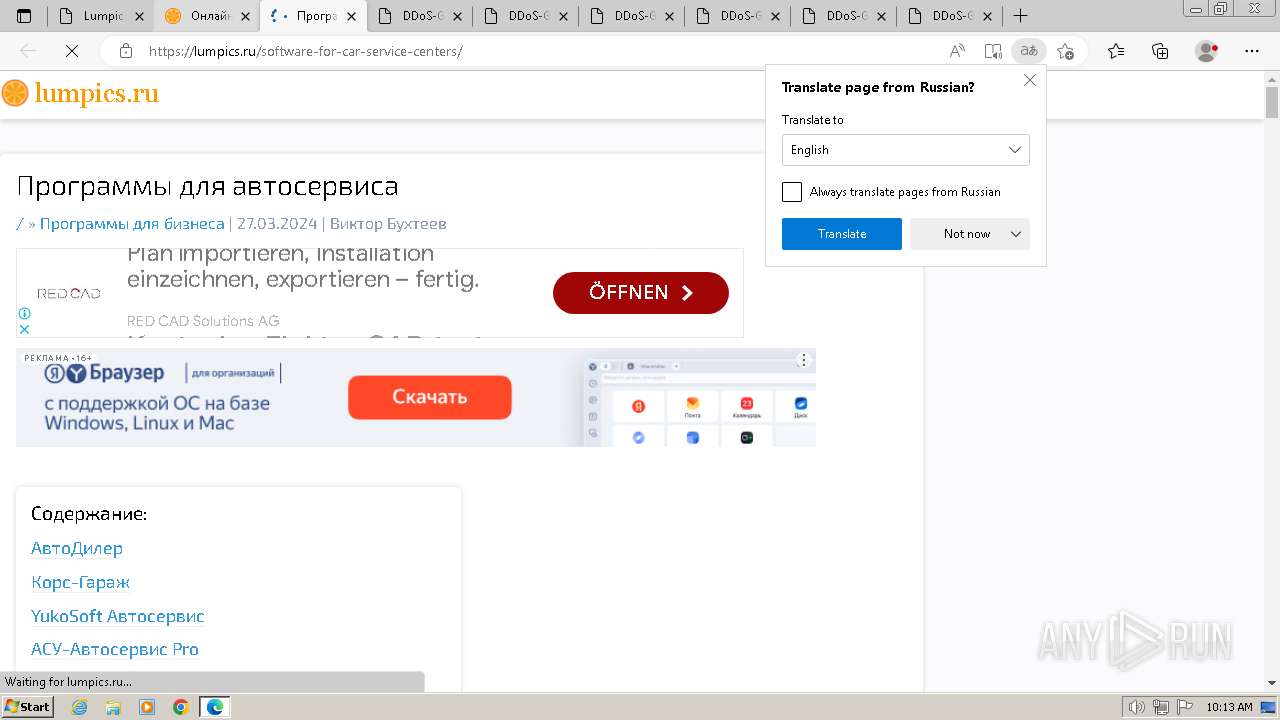Close the translate popup with its X
The height and width of the screenshot is (720, 1280).
point(1030,80)
